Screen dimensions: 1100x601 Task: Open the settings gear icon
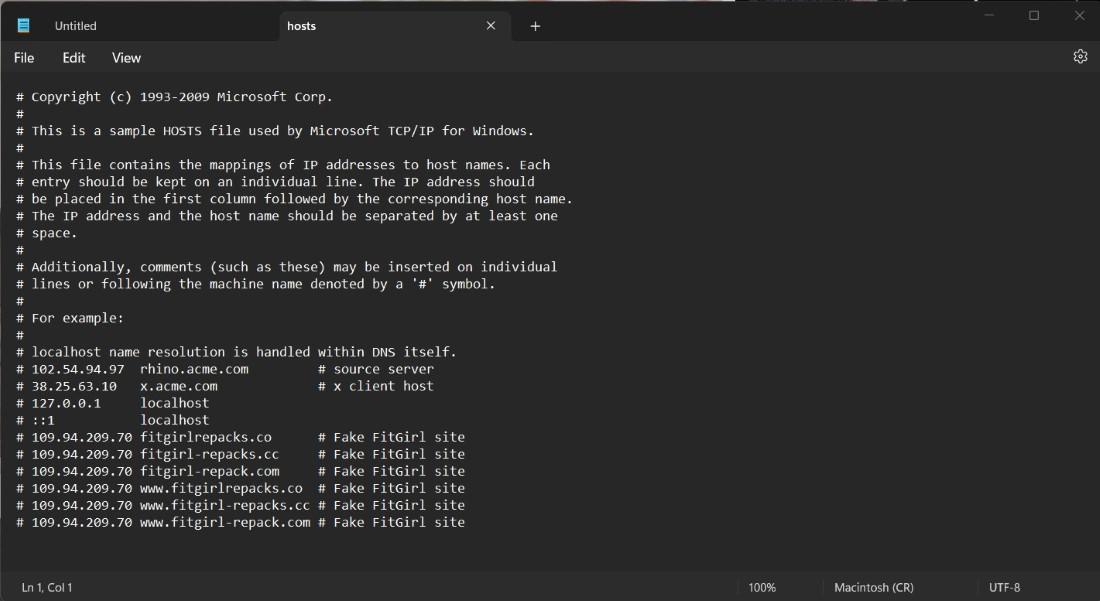[1080, 57]
